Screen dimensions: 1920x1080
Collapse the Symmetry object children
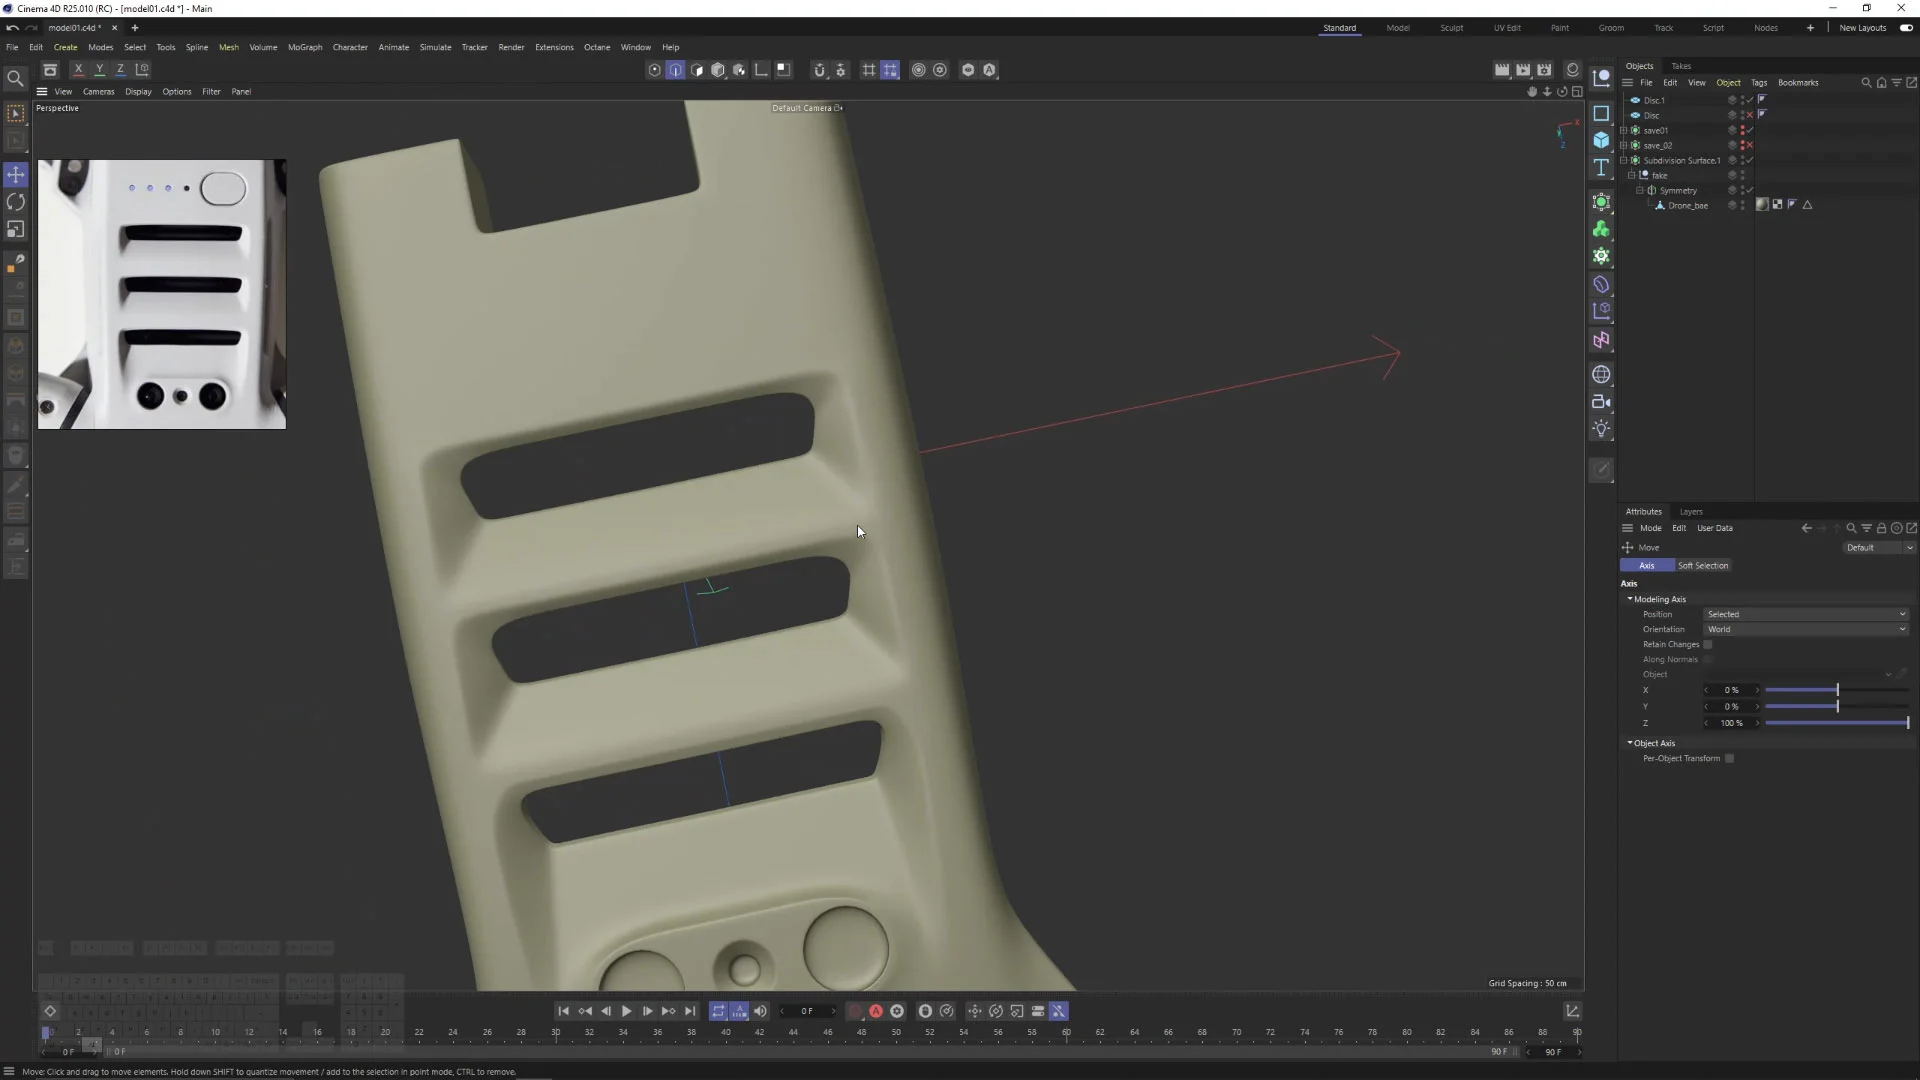click(x=1640, y=190)
